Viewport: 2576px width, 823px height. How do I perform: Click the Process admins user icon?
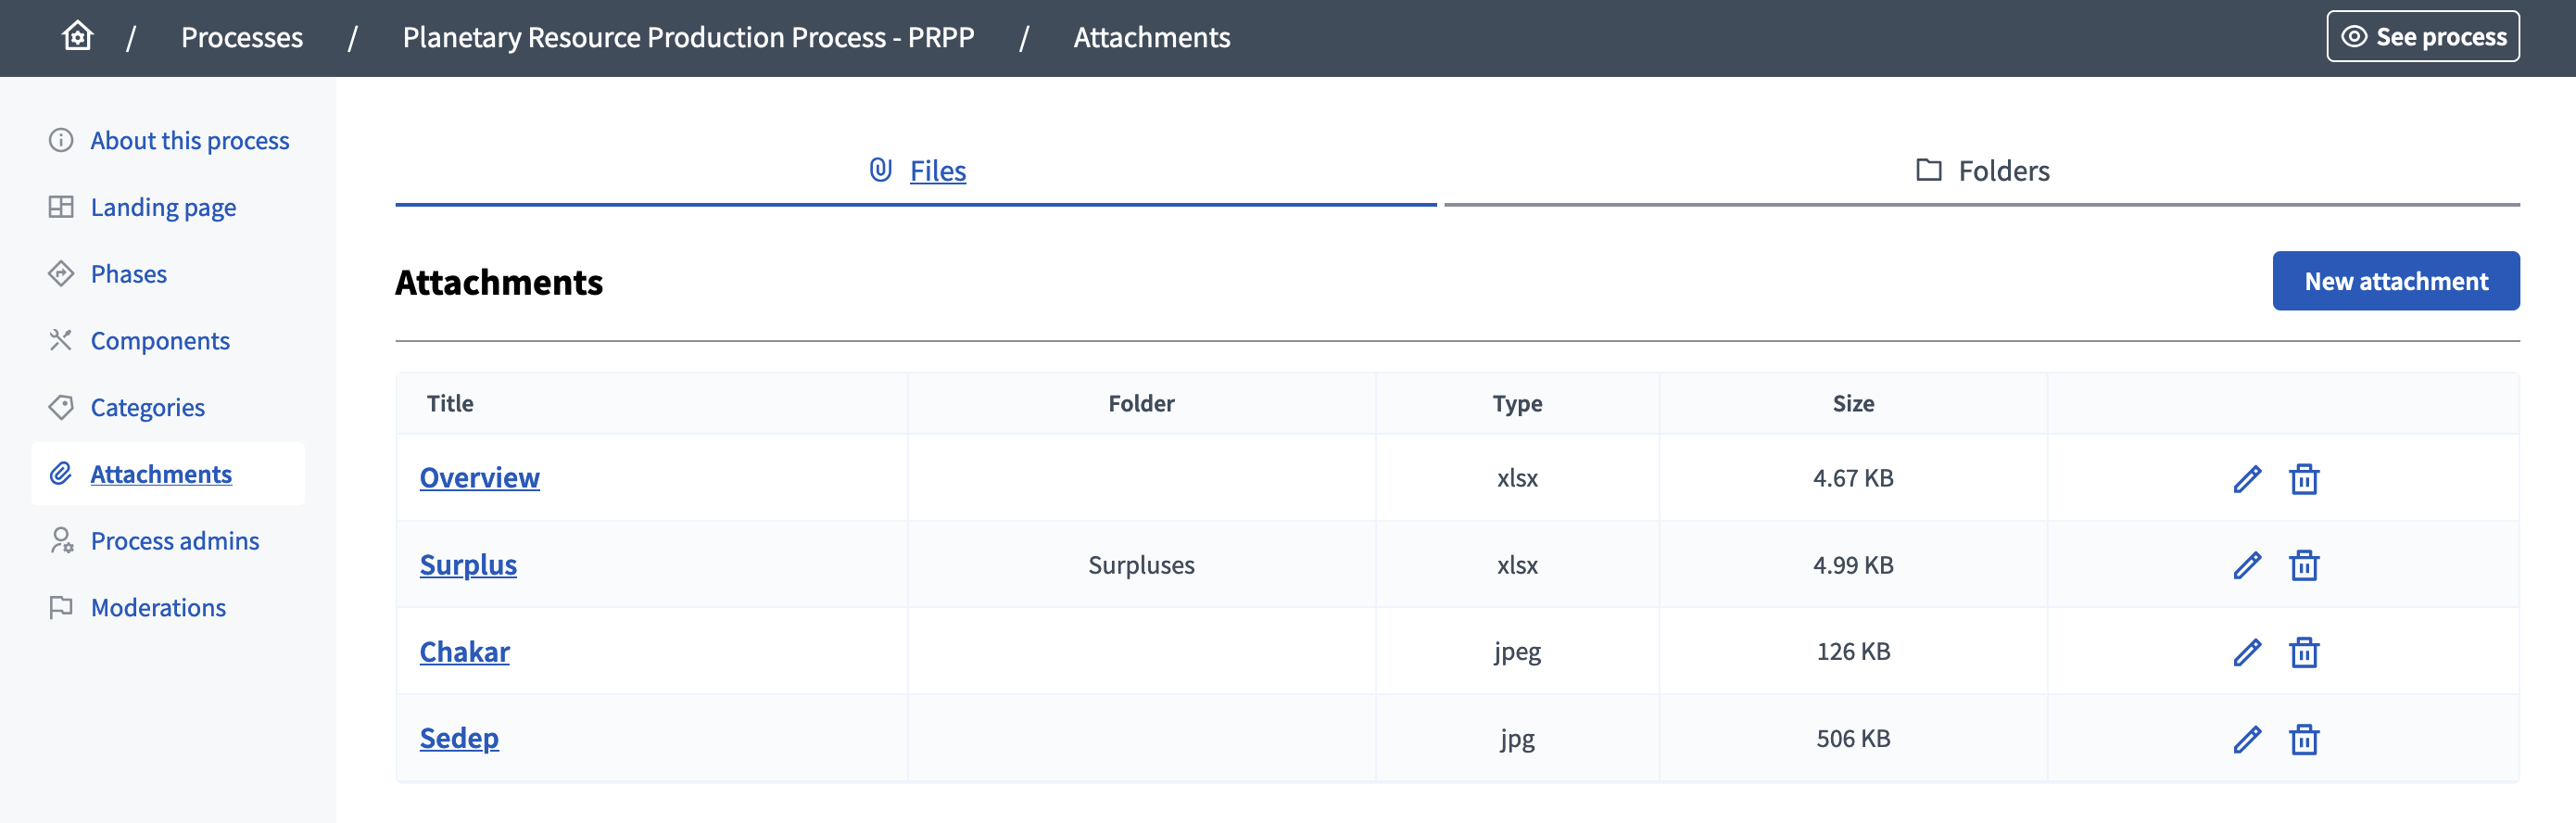(x=61, y=540)
